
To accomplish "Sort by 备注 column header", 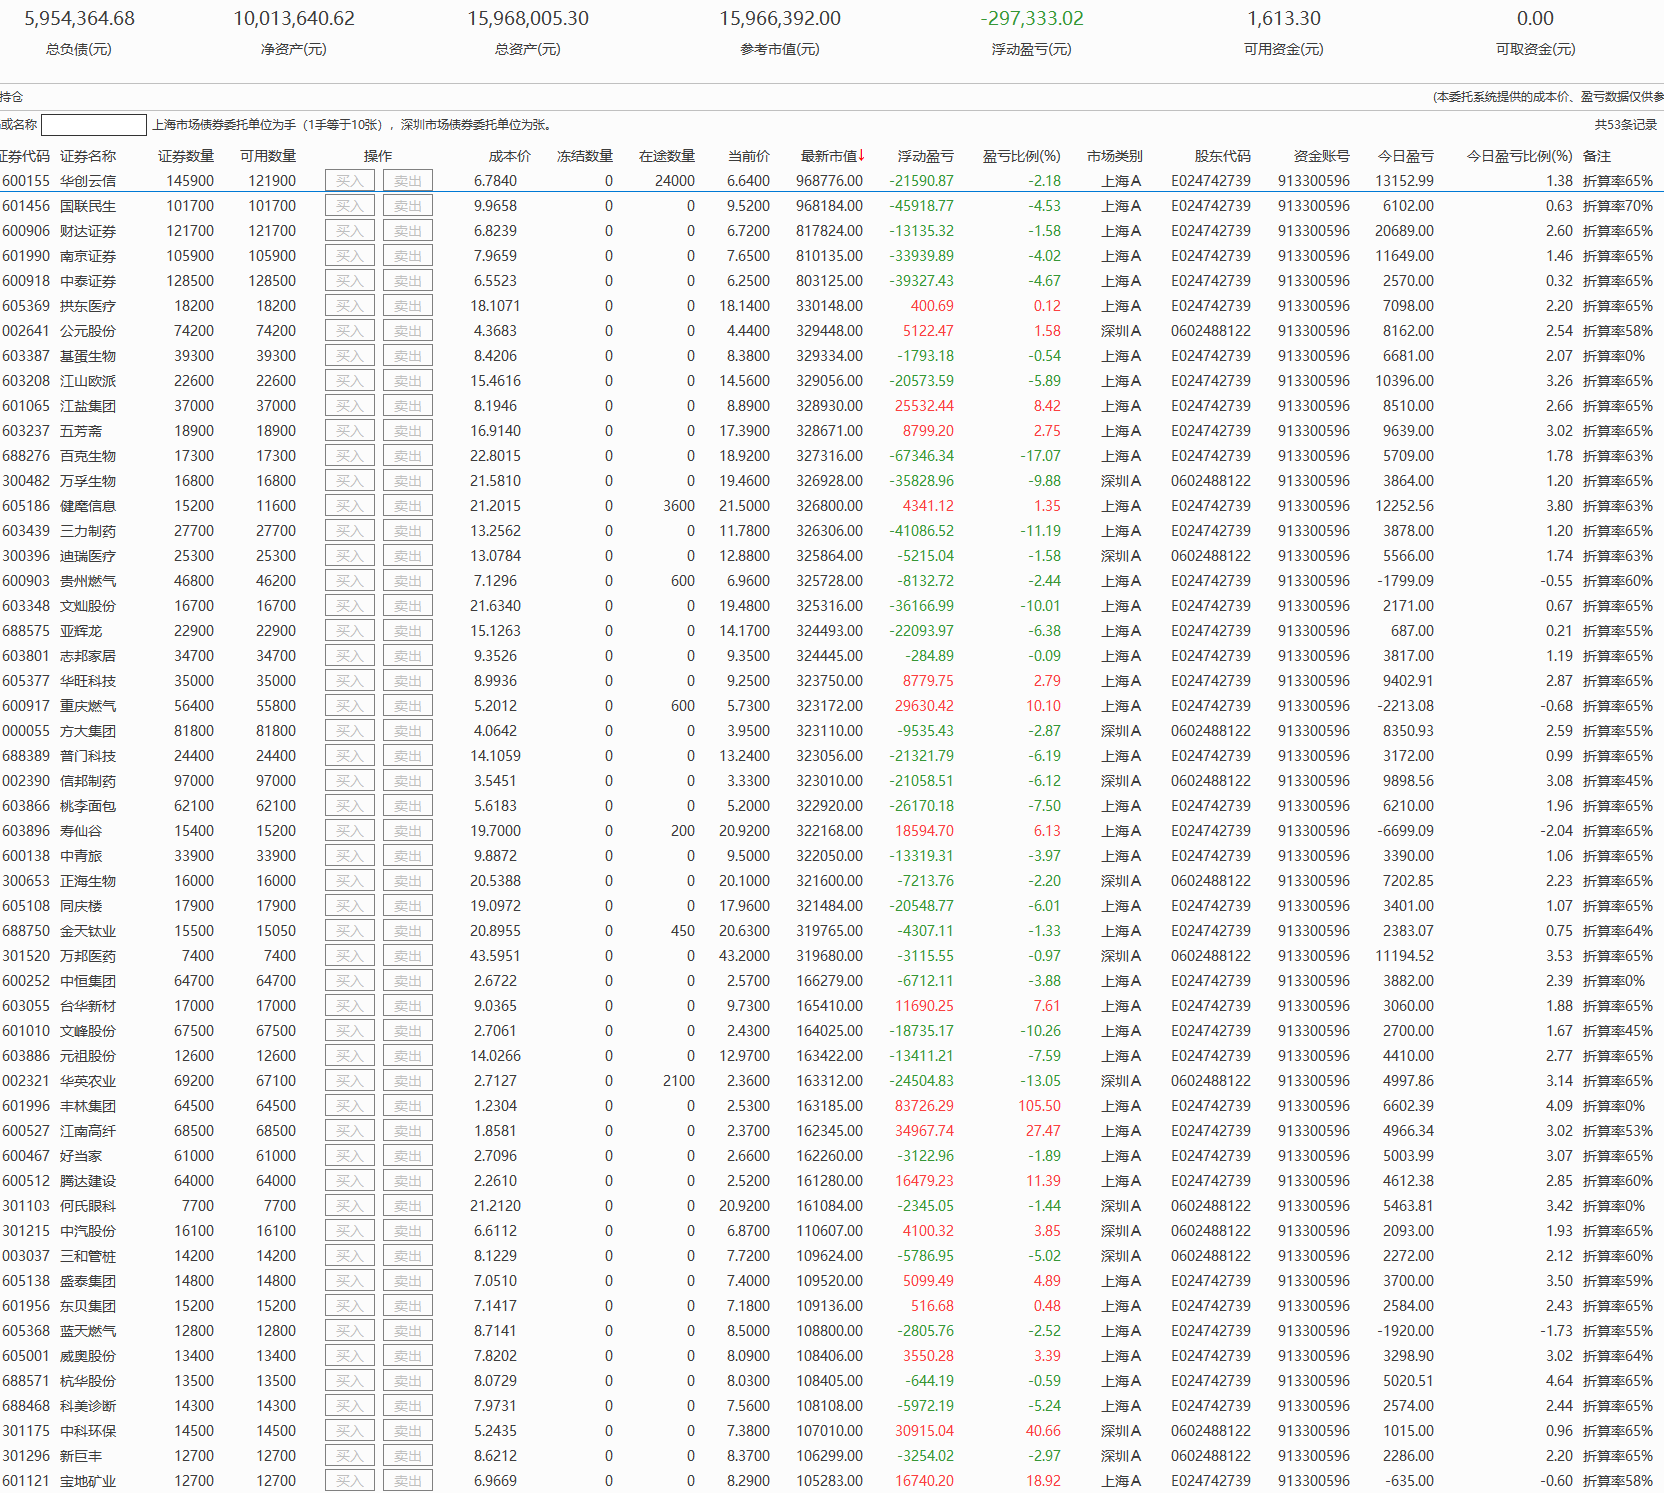I will [x=1597, y=156].
